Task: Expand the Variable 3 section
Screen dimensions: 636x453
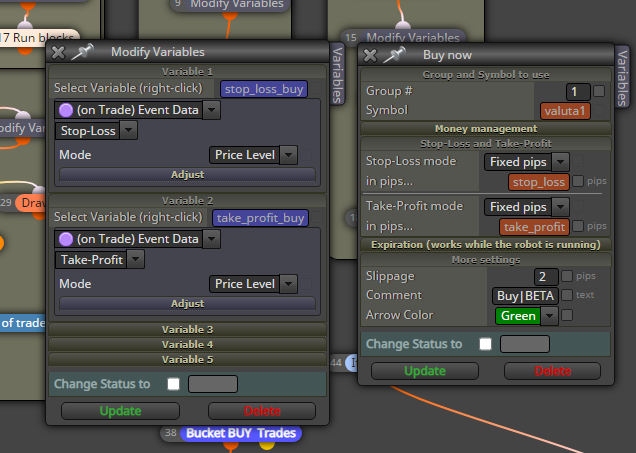Action: click(x=187, y=329)
